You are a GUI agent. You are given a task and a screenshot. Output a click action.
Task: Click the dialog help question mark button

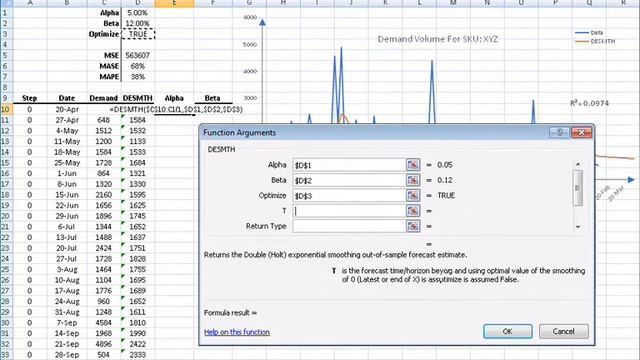[x=560, y=132]
